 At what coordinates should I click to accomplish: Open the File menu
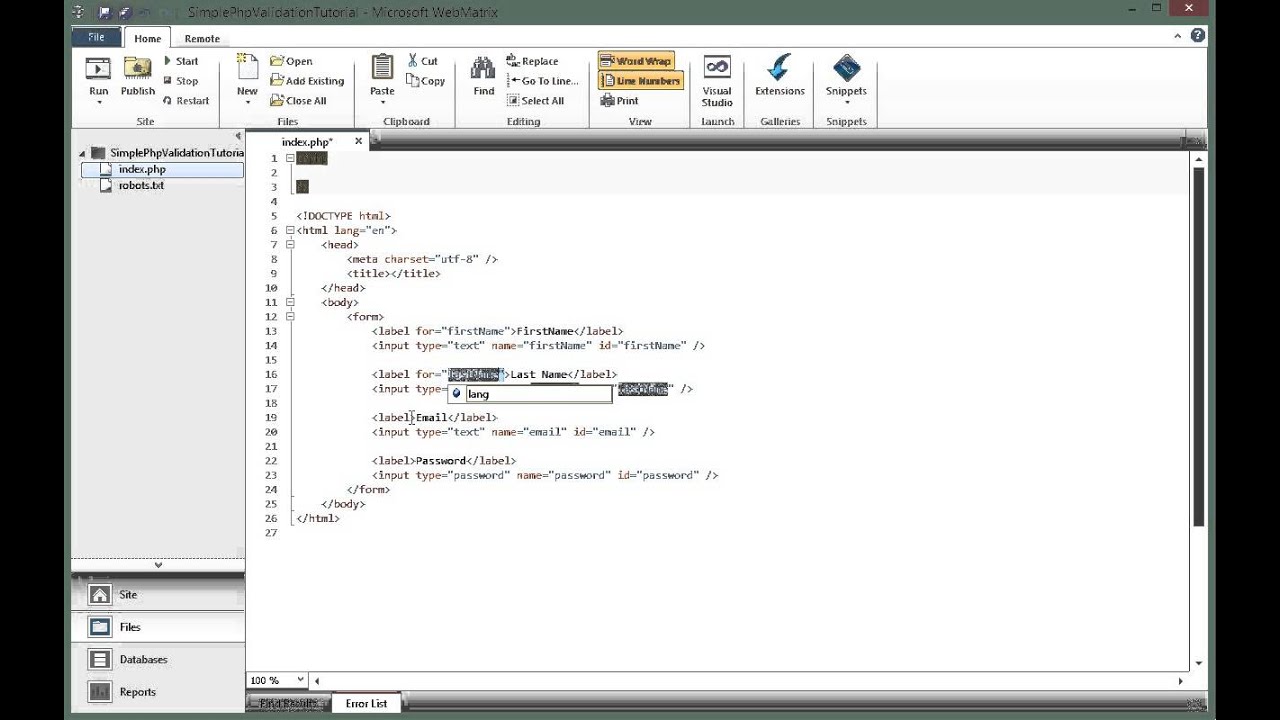96,37
